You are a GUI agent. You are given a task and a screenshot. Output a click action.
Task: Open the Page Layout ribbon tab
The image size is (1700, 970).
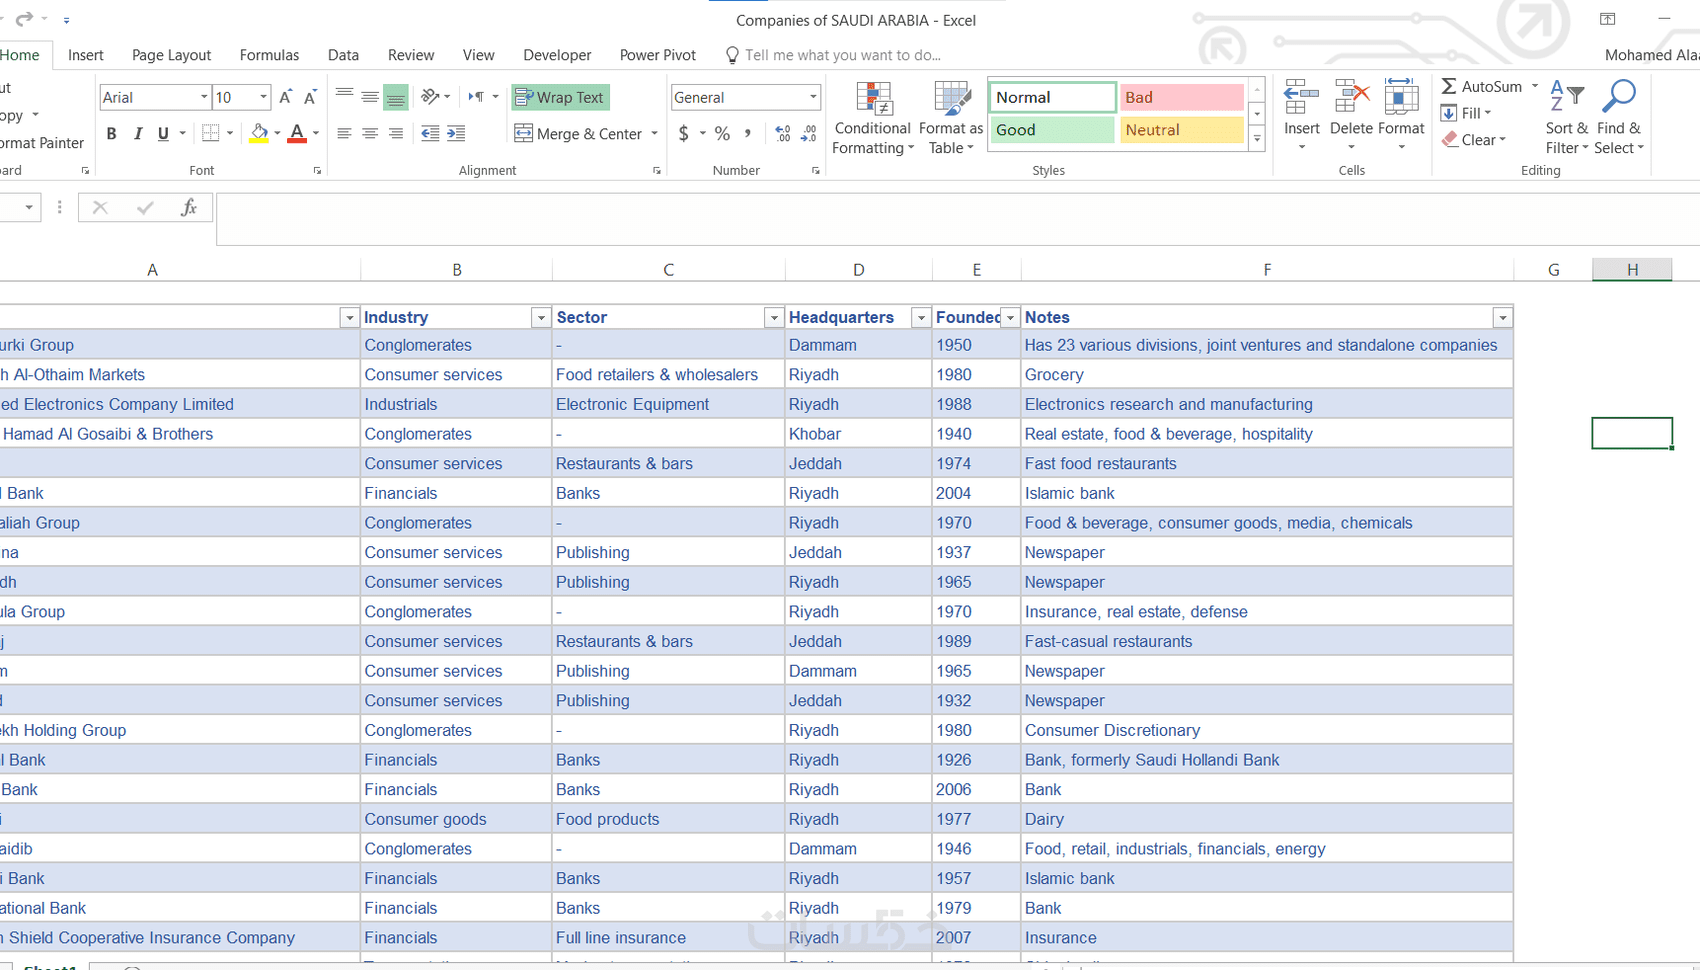click(171, 55)
